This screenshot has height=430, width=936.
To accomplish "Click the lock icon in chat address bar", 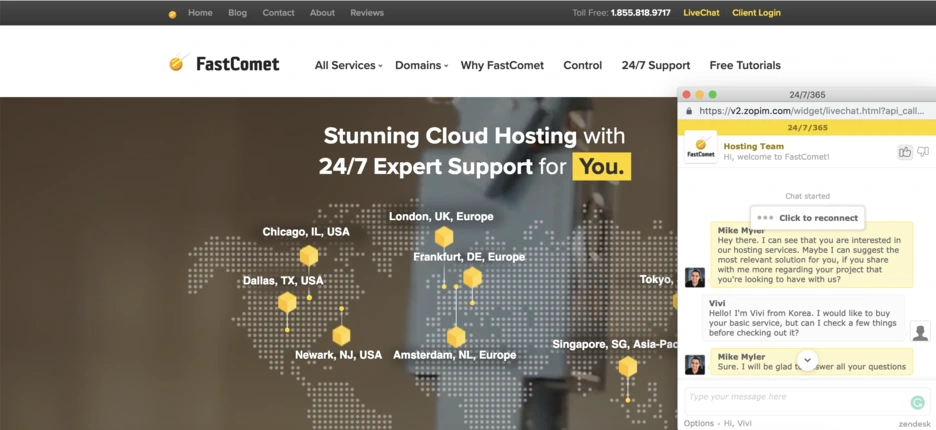I will point(689,110).
